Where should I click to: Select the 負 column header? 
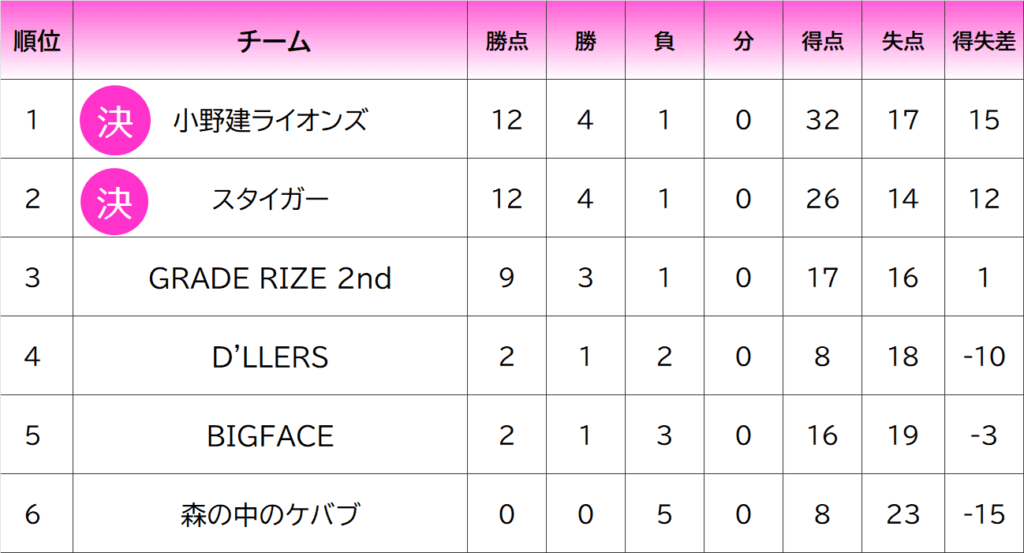pyautogui.click(x=664, y=42)
